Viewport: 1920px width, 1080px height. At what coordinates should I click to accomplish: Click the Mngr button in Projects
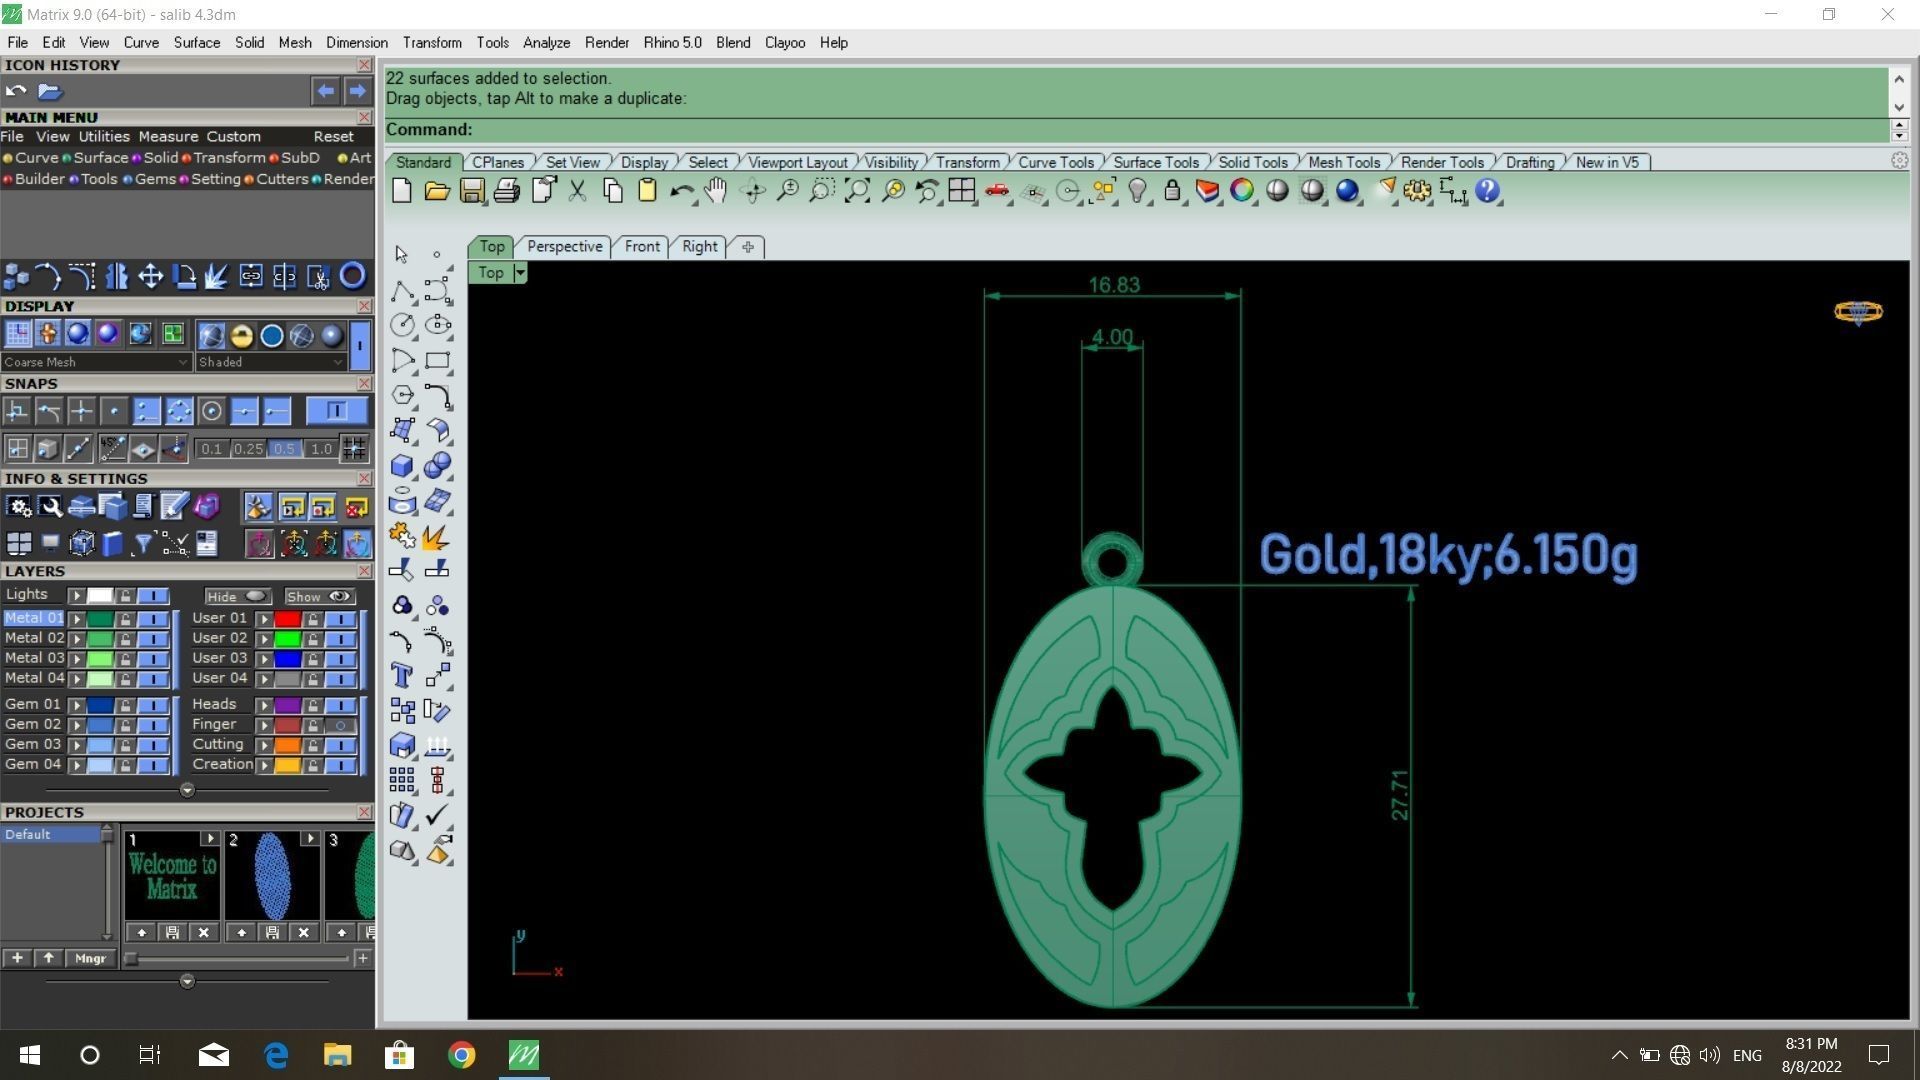pos(90,958)
